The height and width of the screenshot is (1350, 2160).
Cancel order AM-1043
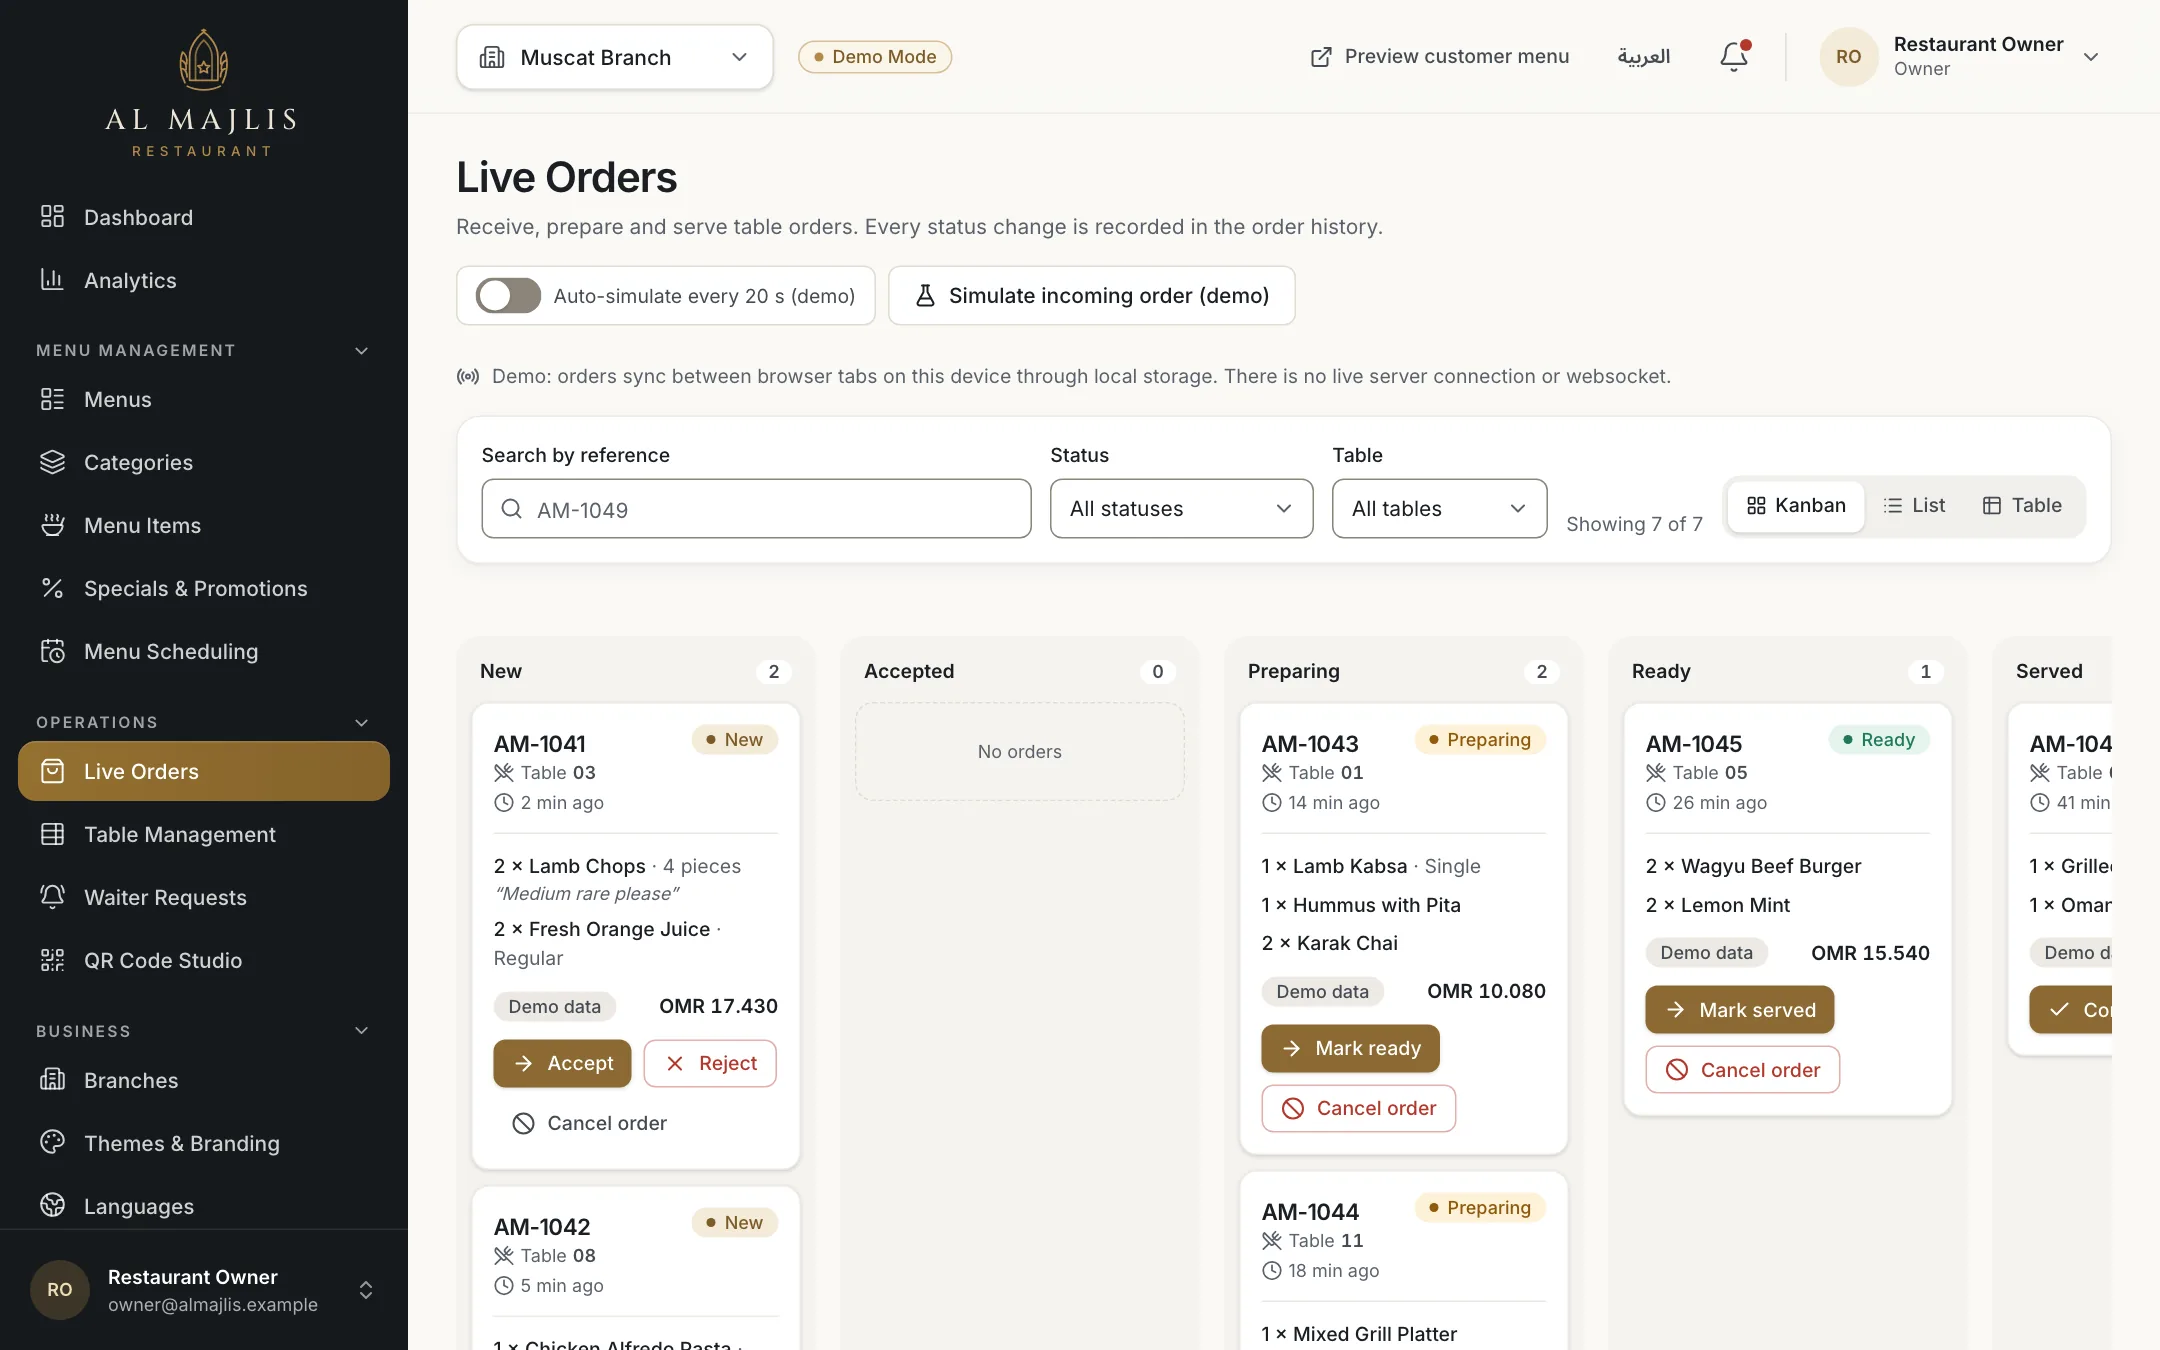(1358, 1108)
